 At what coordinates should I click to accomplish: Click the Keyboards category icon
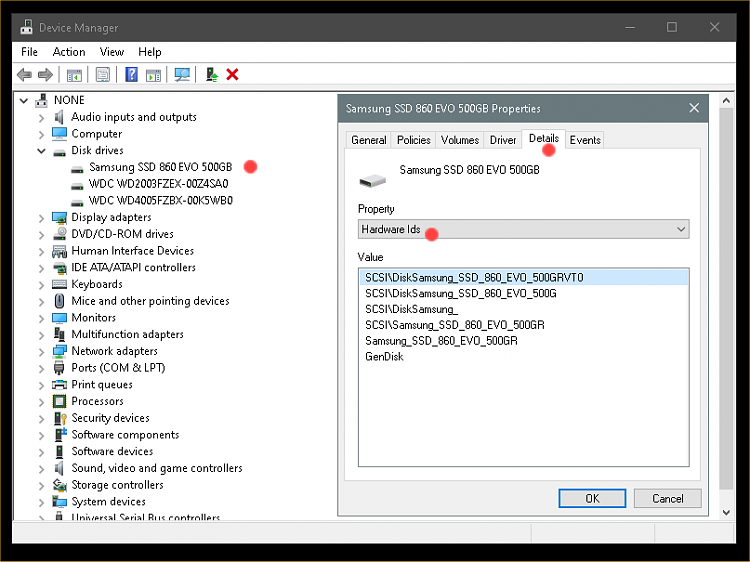59,284
